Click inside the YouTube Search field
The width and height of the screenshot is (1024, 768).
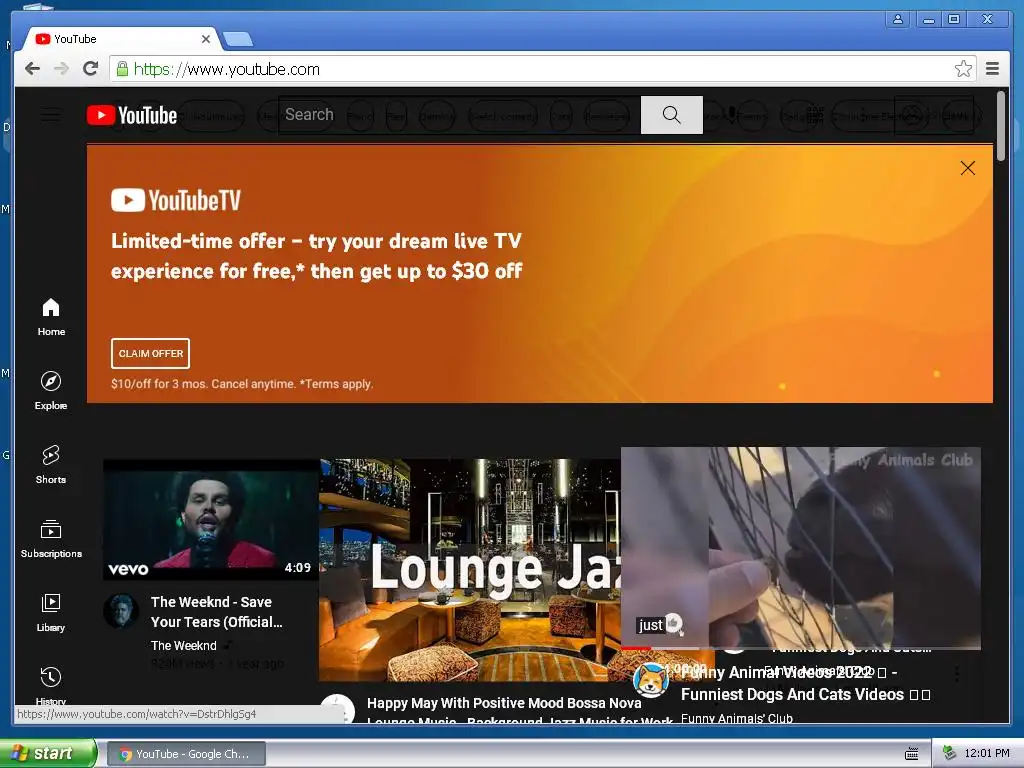pyautogui.click(x=460, y=115)
